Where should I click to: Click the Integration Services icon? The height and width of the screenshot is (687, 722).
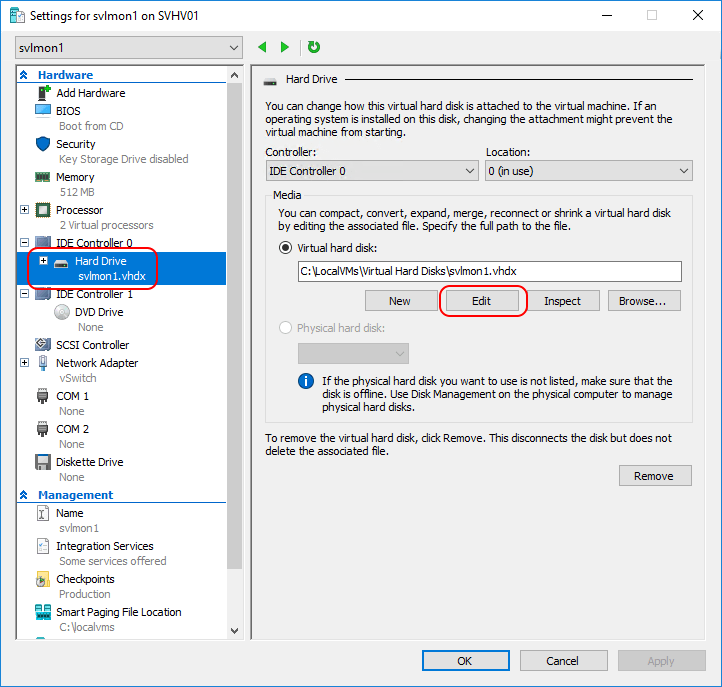pyautogui.click(x=43, y=546)
